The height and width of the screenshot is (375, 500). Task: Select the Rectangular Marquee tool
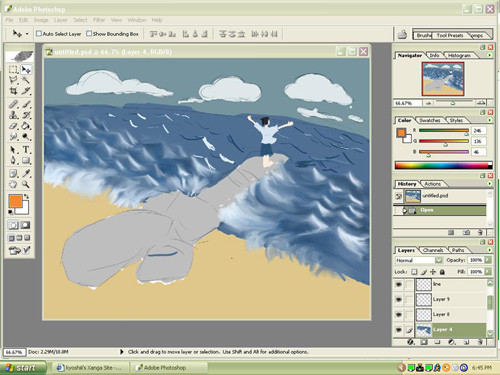[13, 70]
